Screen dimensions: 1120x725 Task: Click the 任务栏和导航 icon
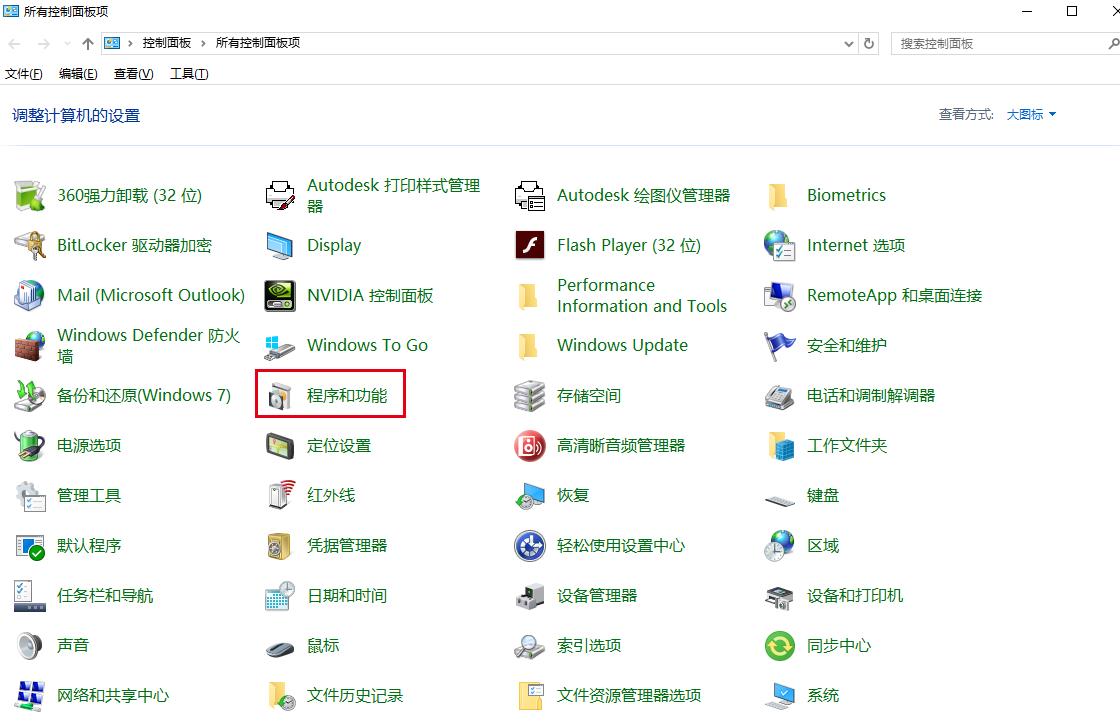coord(30,596)
